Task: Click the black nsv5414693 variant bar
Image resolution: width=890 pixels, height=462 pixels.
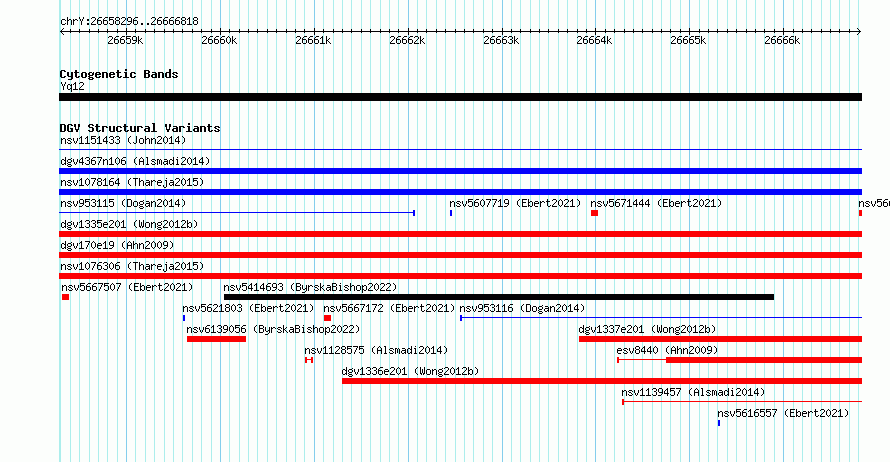Action: 499,297
